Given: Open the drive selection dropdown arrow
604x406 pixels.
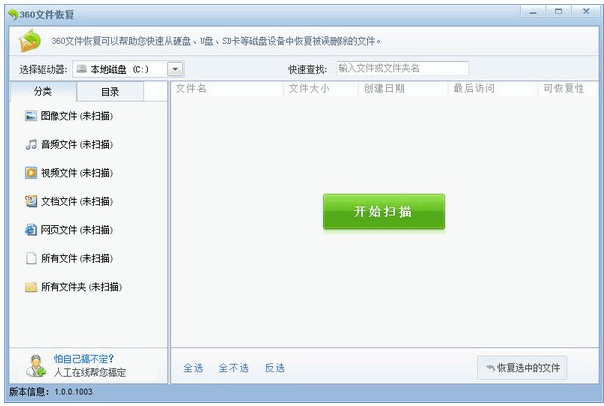Looking at the screenshot, I should click(175, 69).
